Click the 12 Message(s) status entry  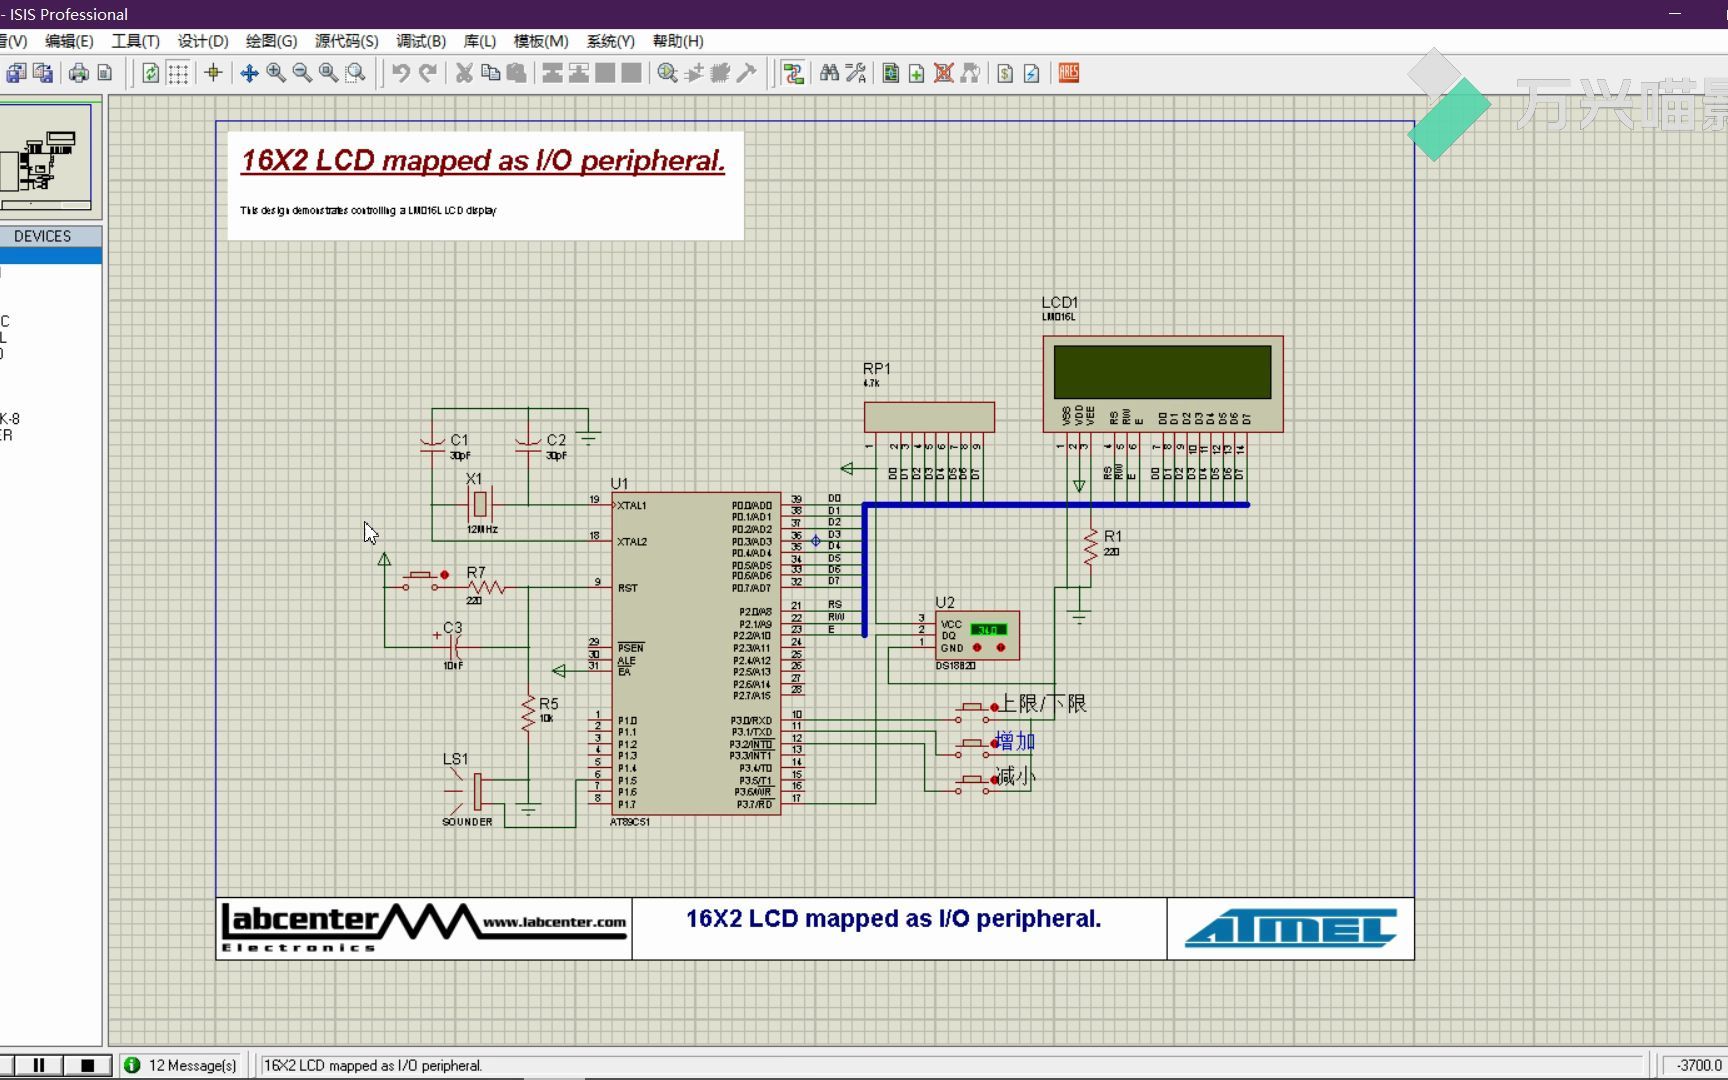coord(181,1065)
